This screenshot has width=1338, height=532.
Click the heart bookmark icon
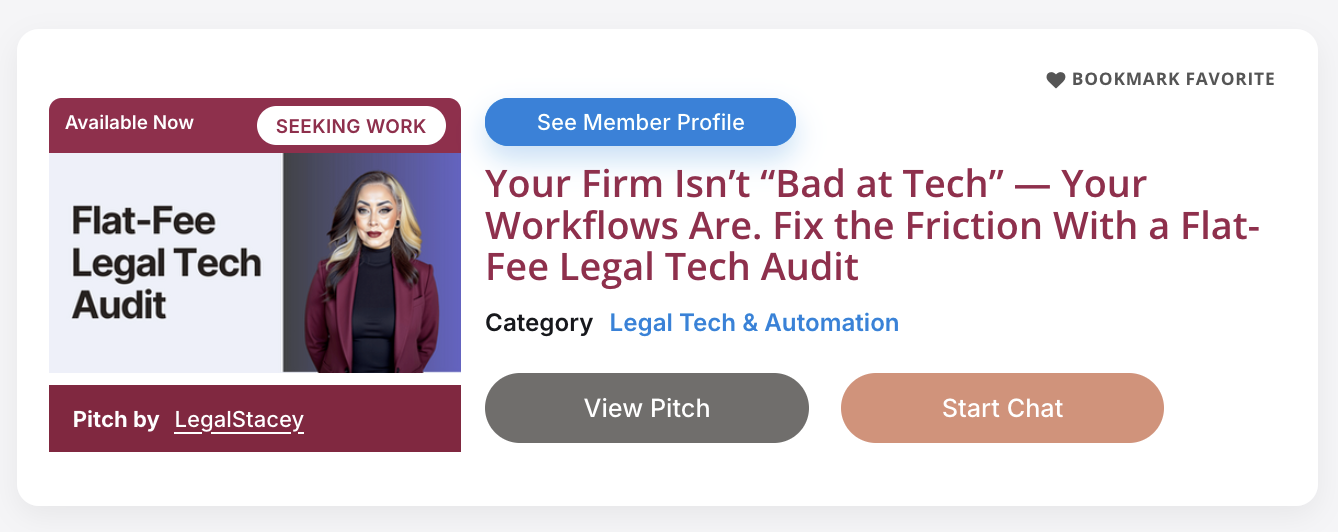tap(1056, 80)
